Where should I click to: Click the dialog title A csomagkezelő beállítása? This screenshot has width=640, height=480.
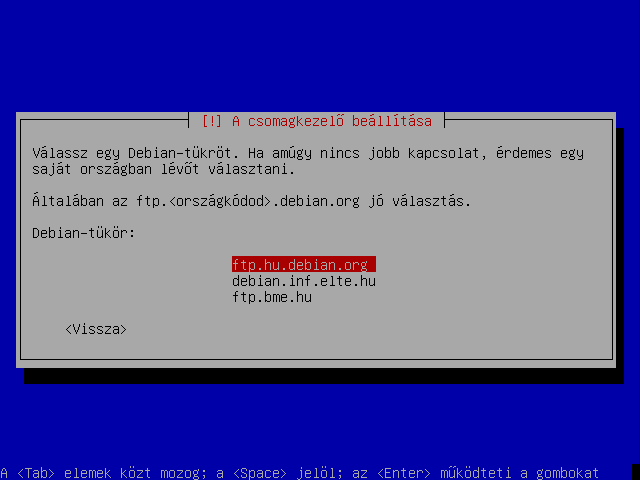(332, 121)
